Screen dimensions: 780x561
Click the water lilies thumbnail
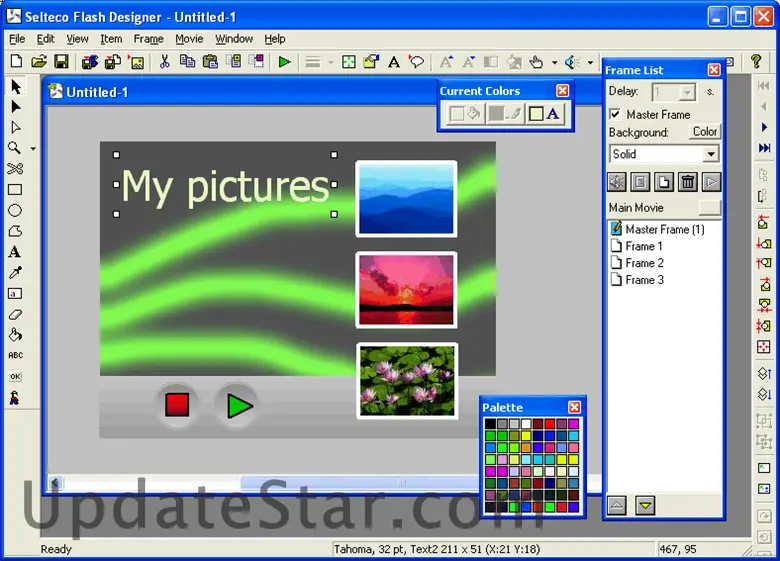(406, 380)
